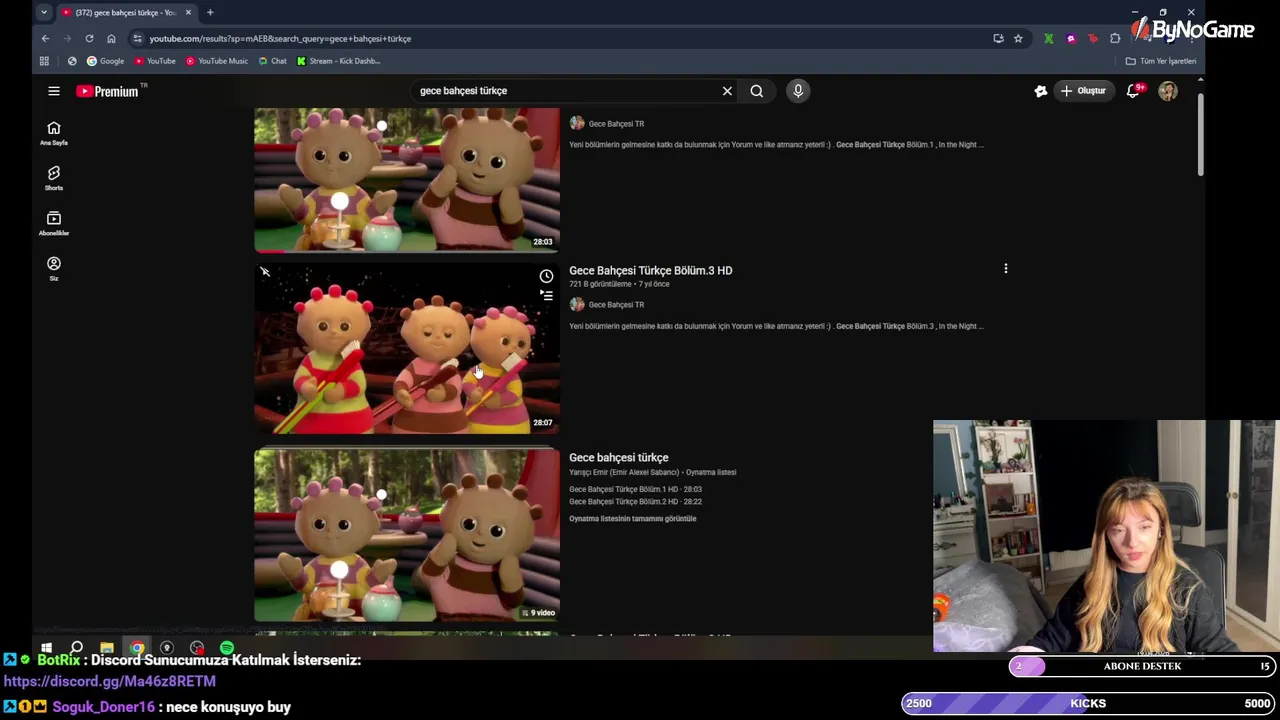Play Bölüm.2 HD 28:22 from playlist
Image resolution: width=1280 pixels, height=720 pixels.
click(635, 501)
